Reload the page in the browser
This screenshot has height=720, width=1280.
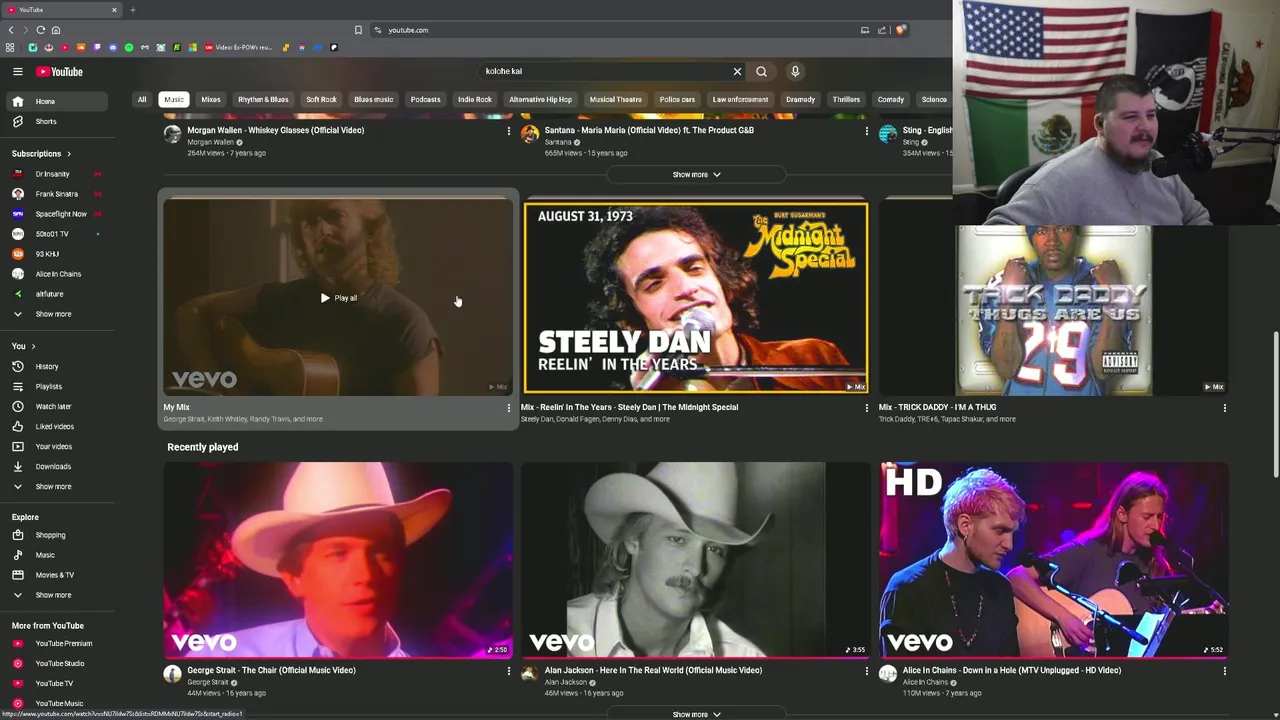[41, 30]
